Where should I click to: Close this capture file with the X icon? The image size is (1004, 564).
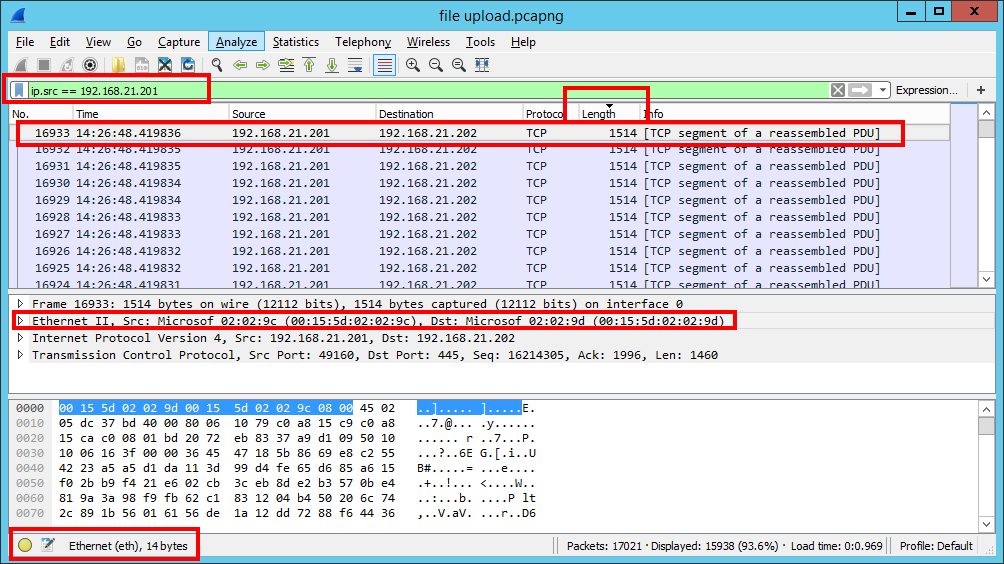click(165, 65)
